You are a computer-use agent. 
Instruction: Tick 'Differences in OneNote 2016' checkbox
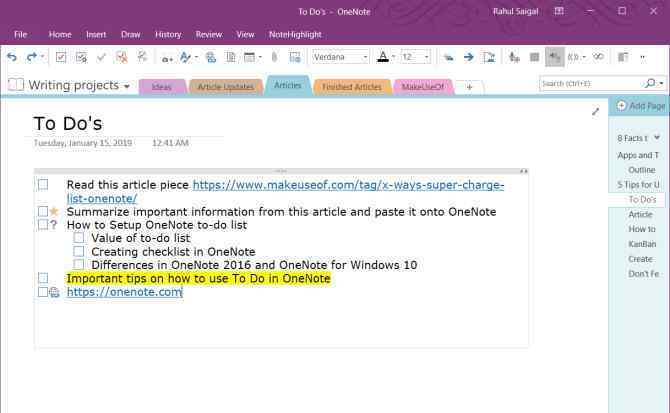click(x=79, y=264)
